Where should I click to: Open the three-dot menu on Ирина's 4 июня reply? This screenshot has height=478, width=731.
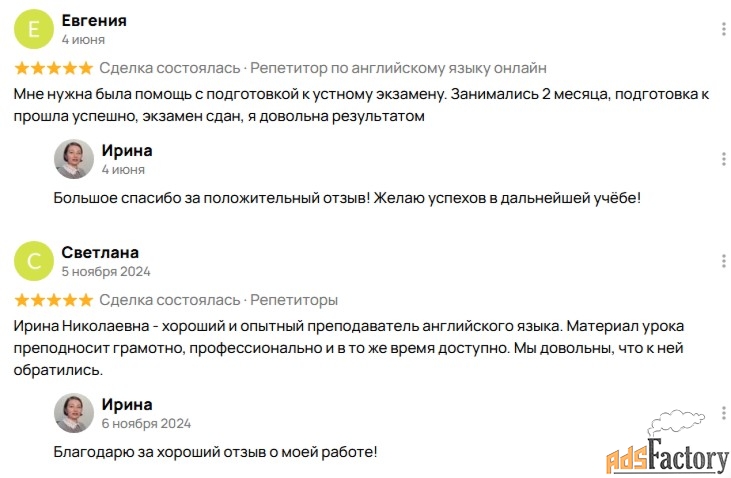tap(724, 159)
